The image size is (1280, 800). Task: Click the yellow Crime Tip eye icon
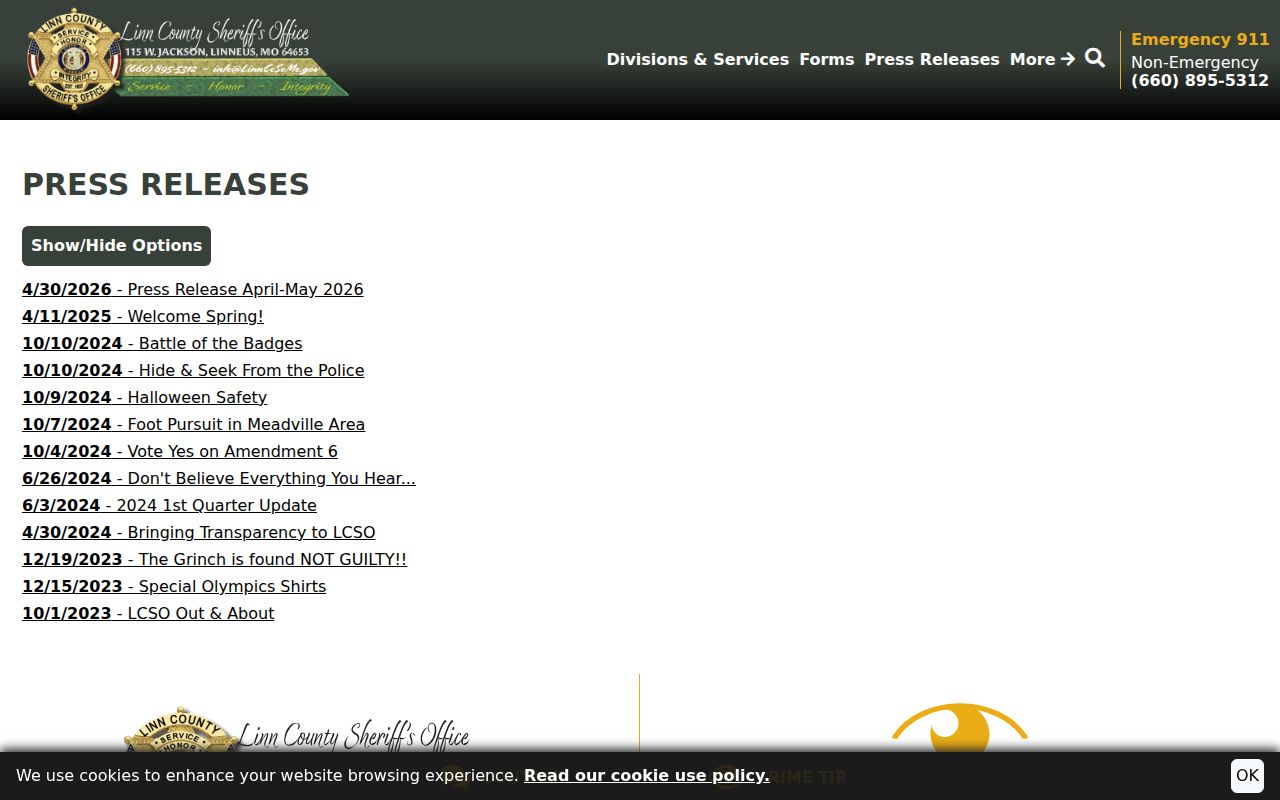[x=959, y=728]
